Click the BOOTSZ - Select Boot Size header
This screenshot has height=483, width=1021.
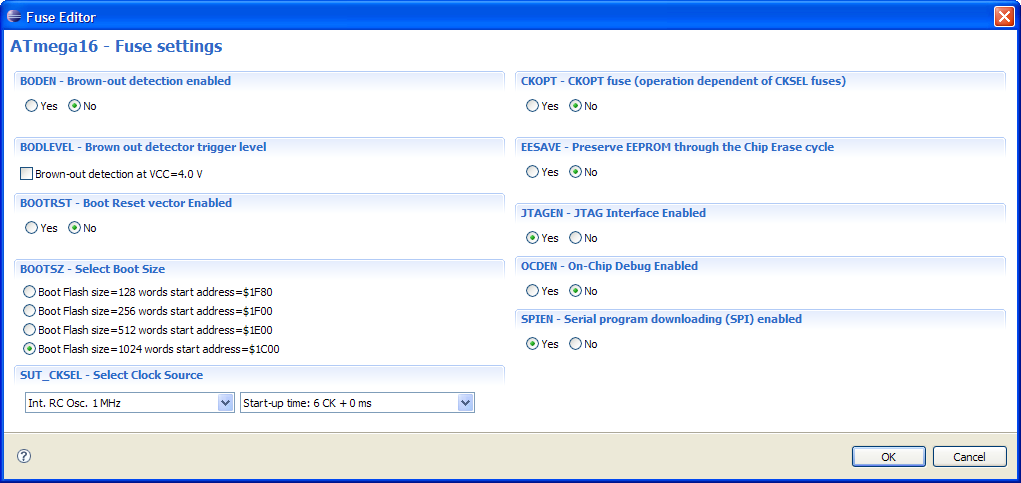92,269
